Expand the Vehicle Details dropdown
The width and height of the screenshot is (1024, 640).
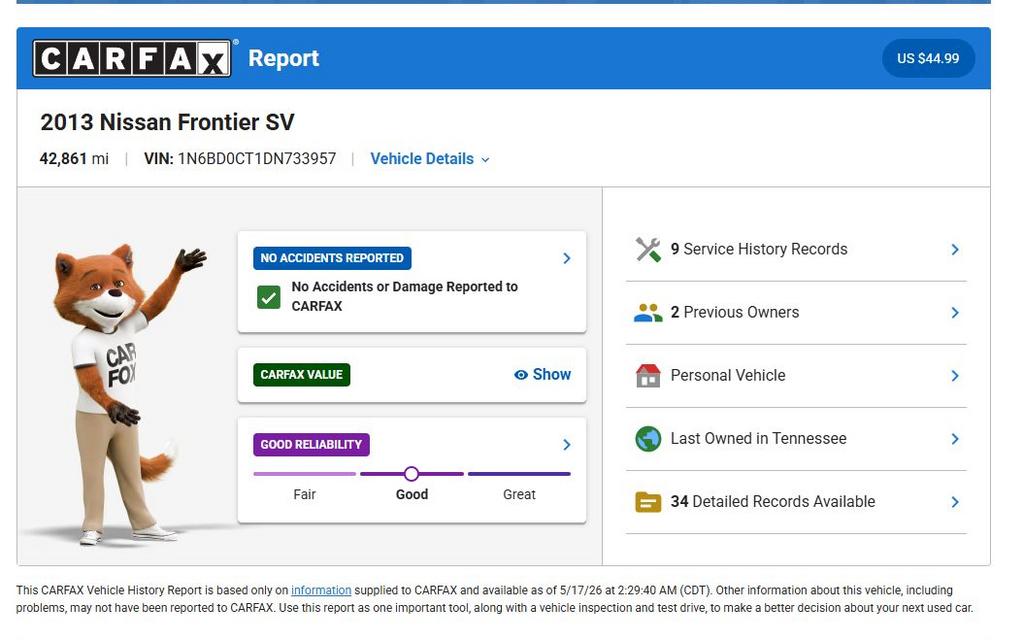(x=430, y=159)
